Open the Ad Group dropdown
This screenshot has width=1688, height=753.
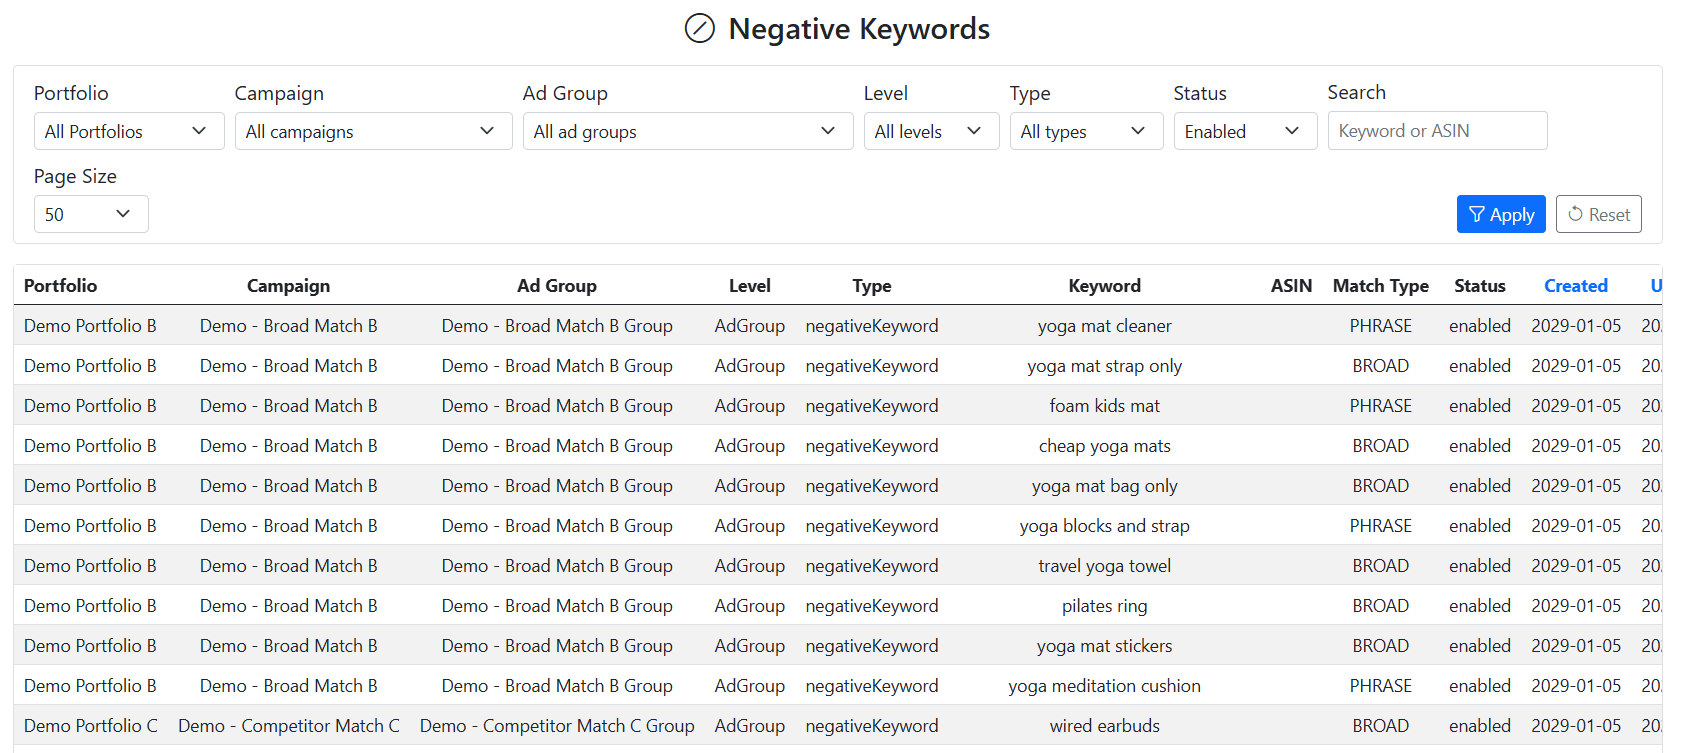click(x=686, y=131)
